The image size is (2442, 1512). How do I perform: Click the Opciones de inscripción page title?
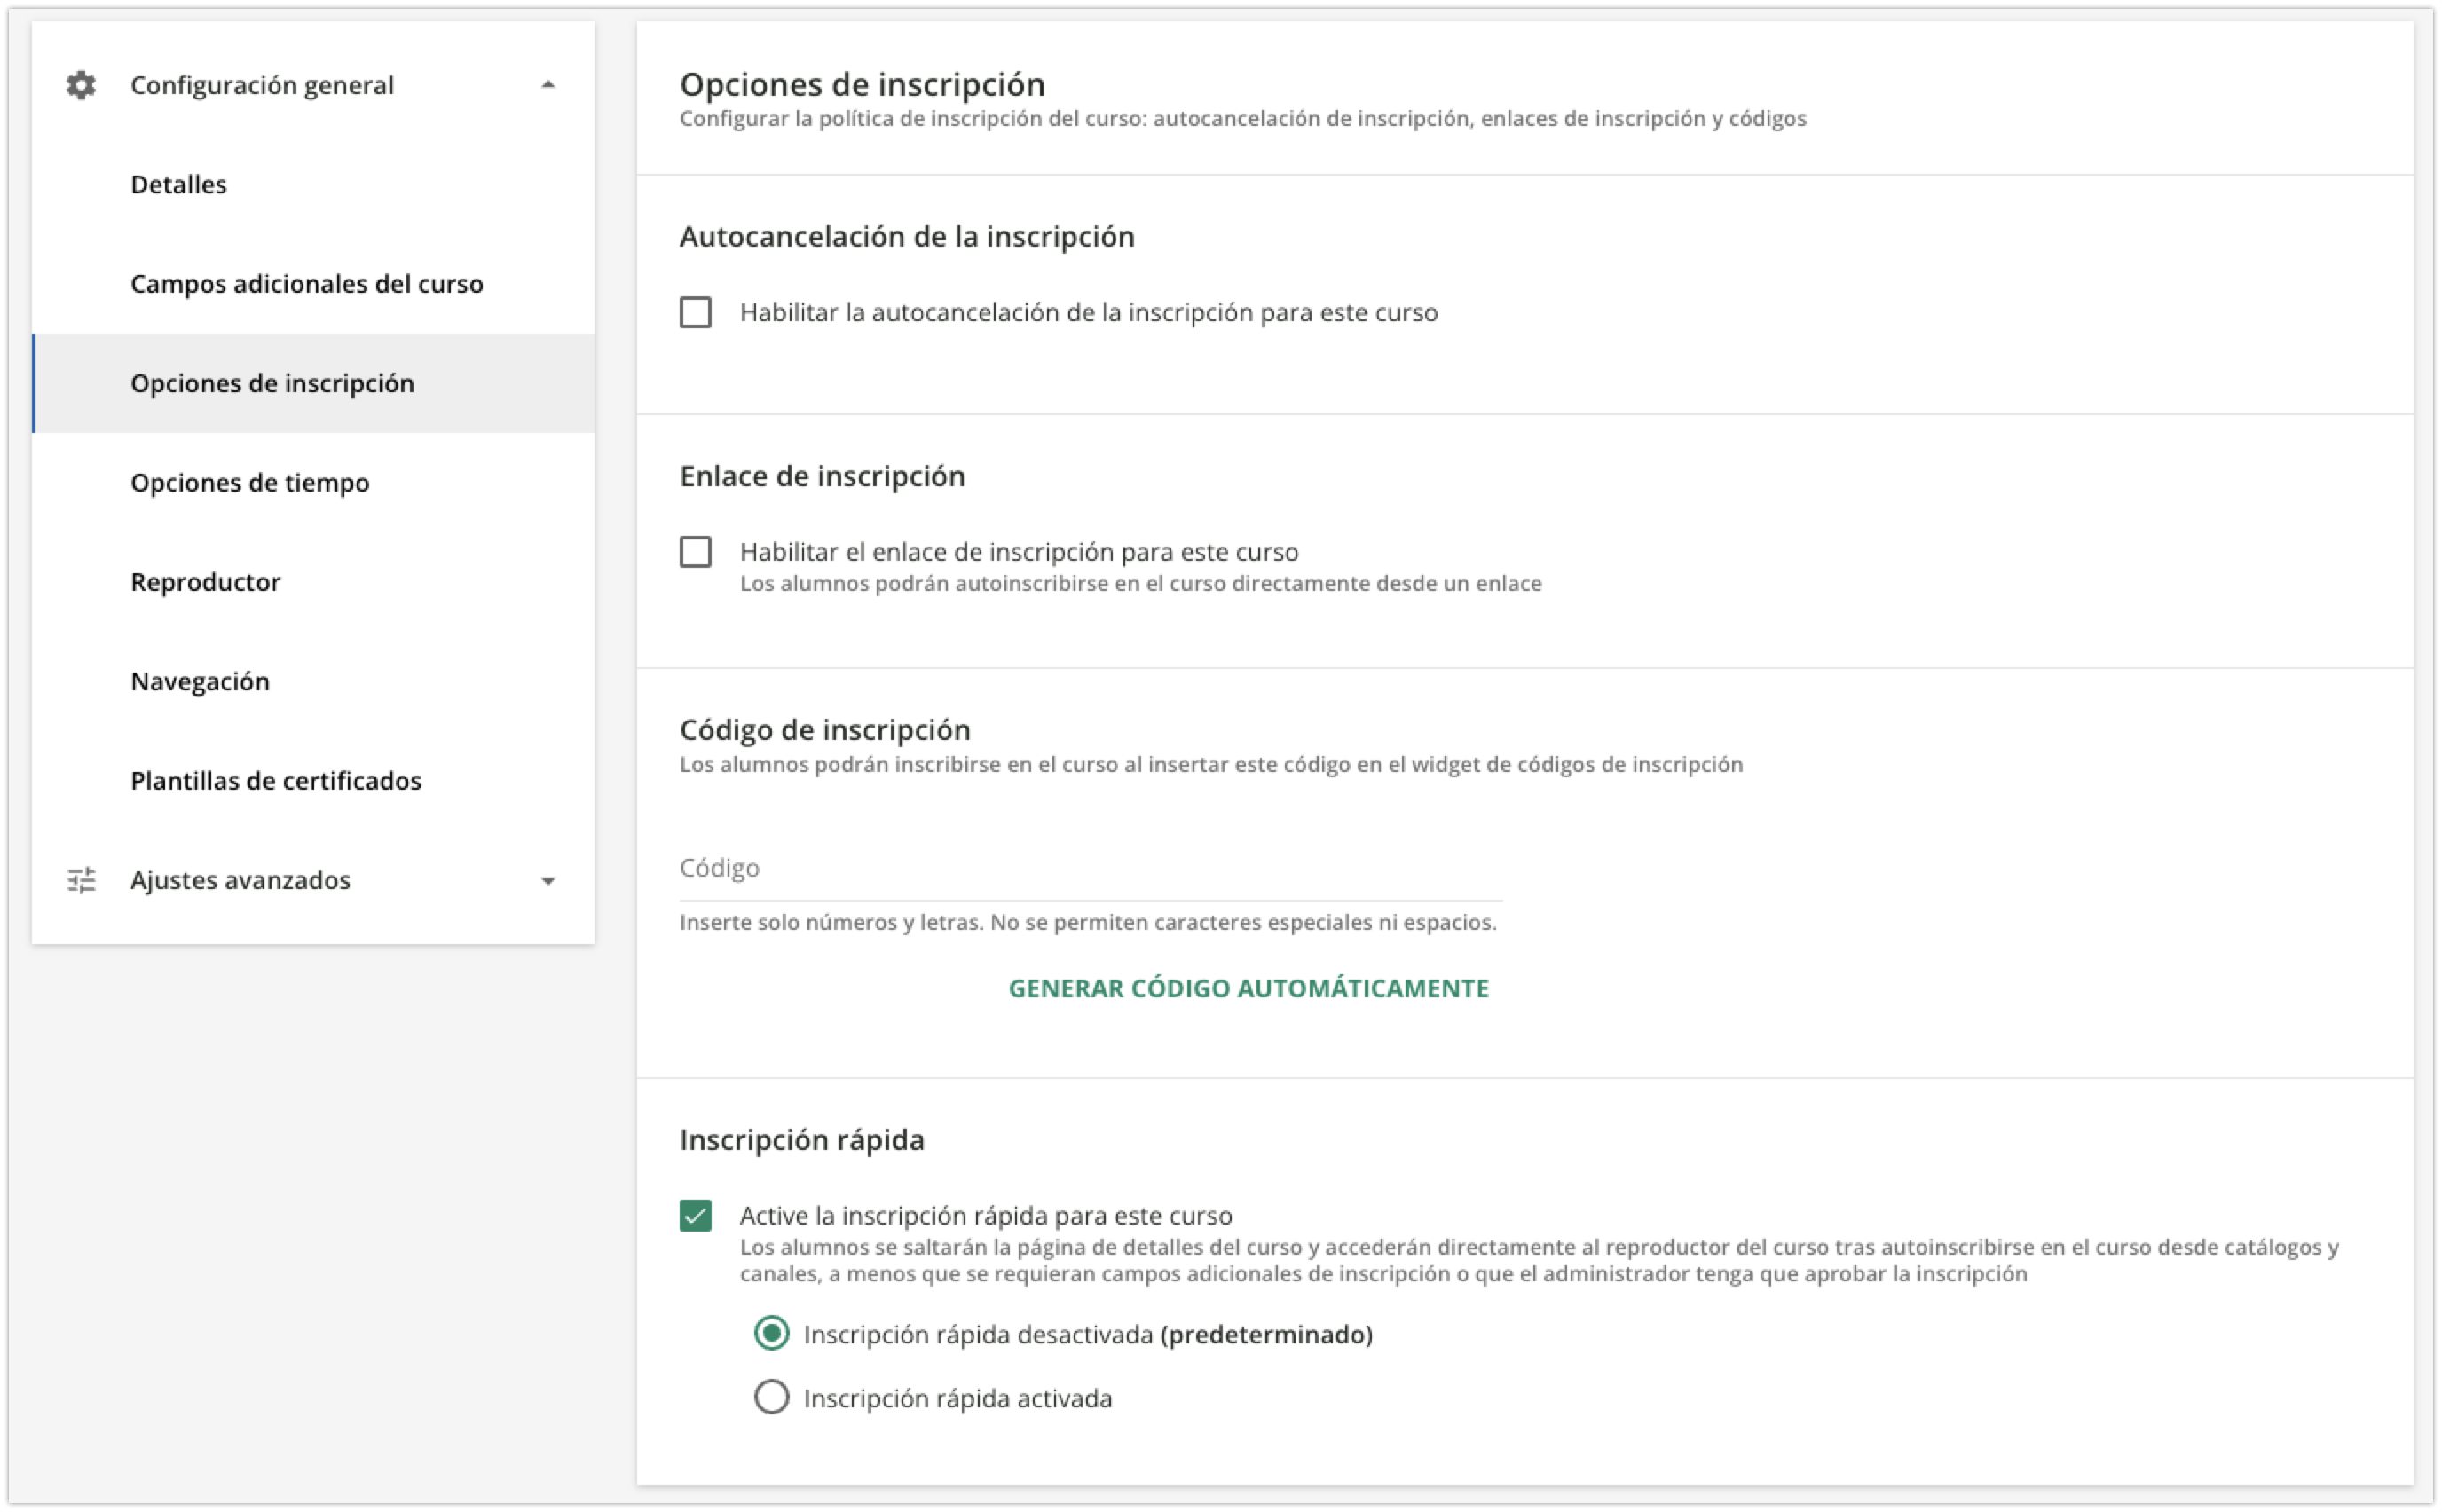tap(862, 85)
